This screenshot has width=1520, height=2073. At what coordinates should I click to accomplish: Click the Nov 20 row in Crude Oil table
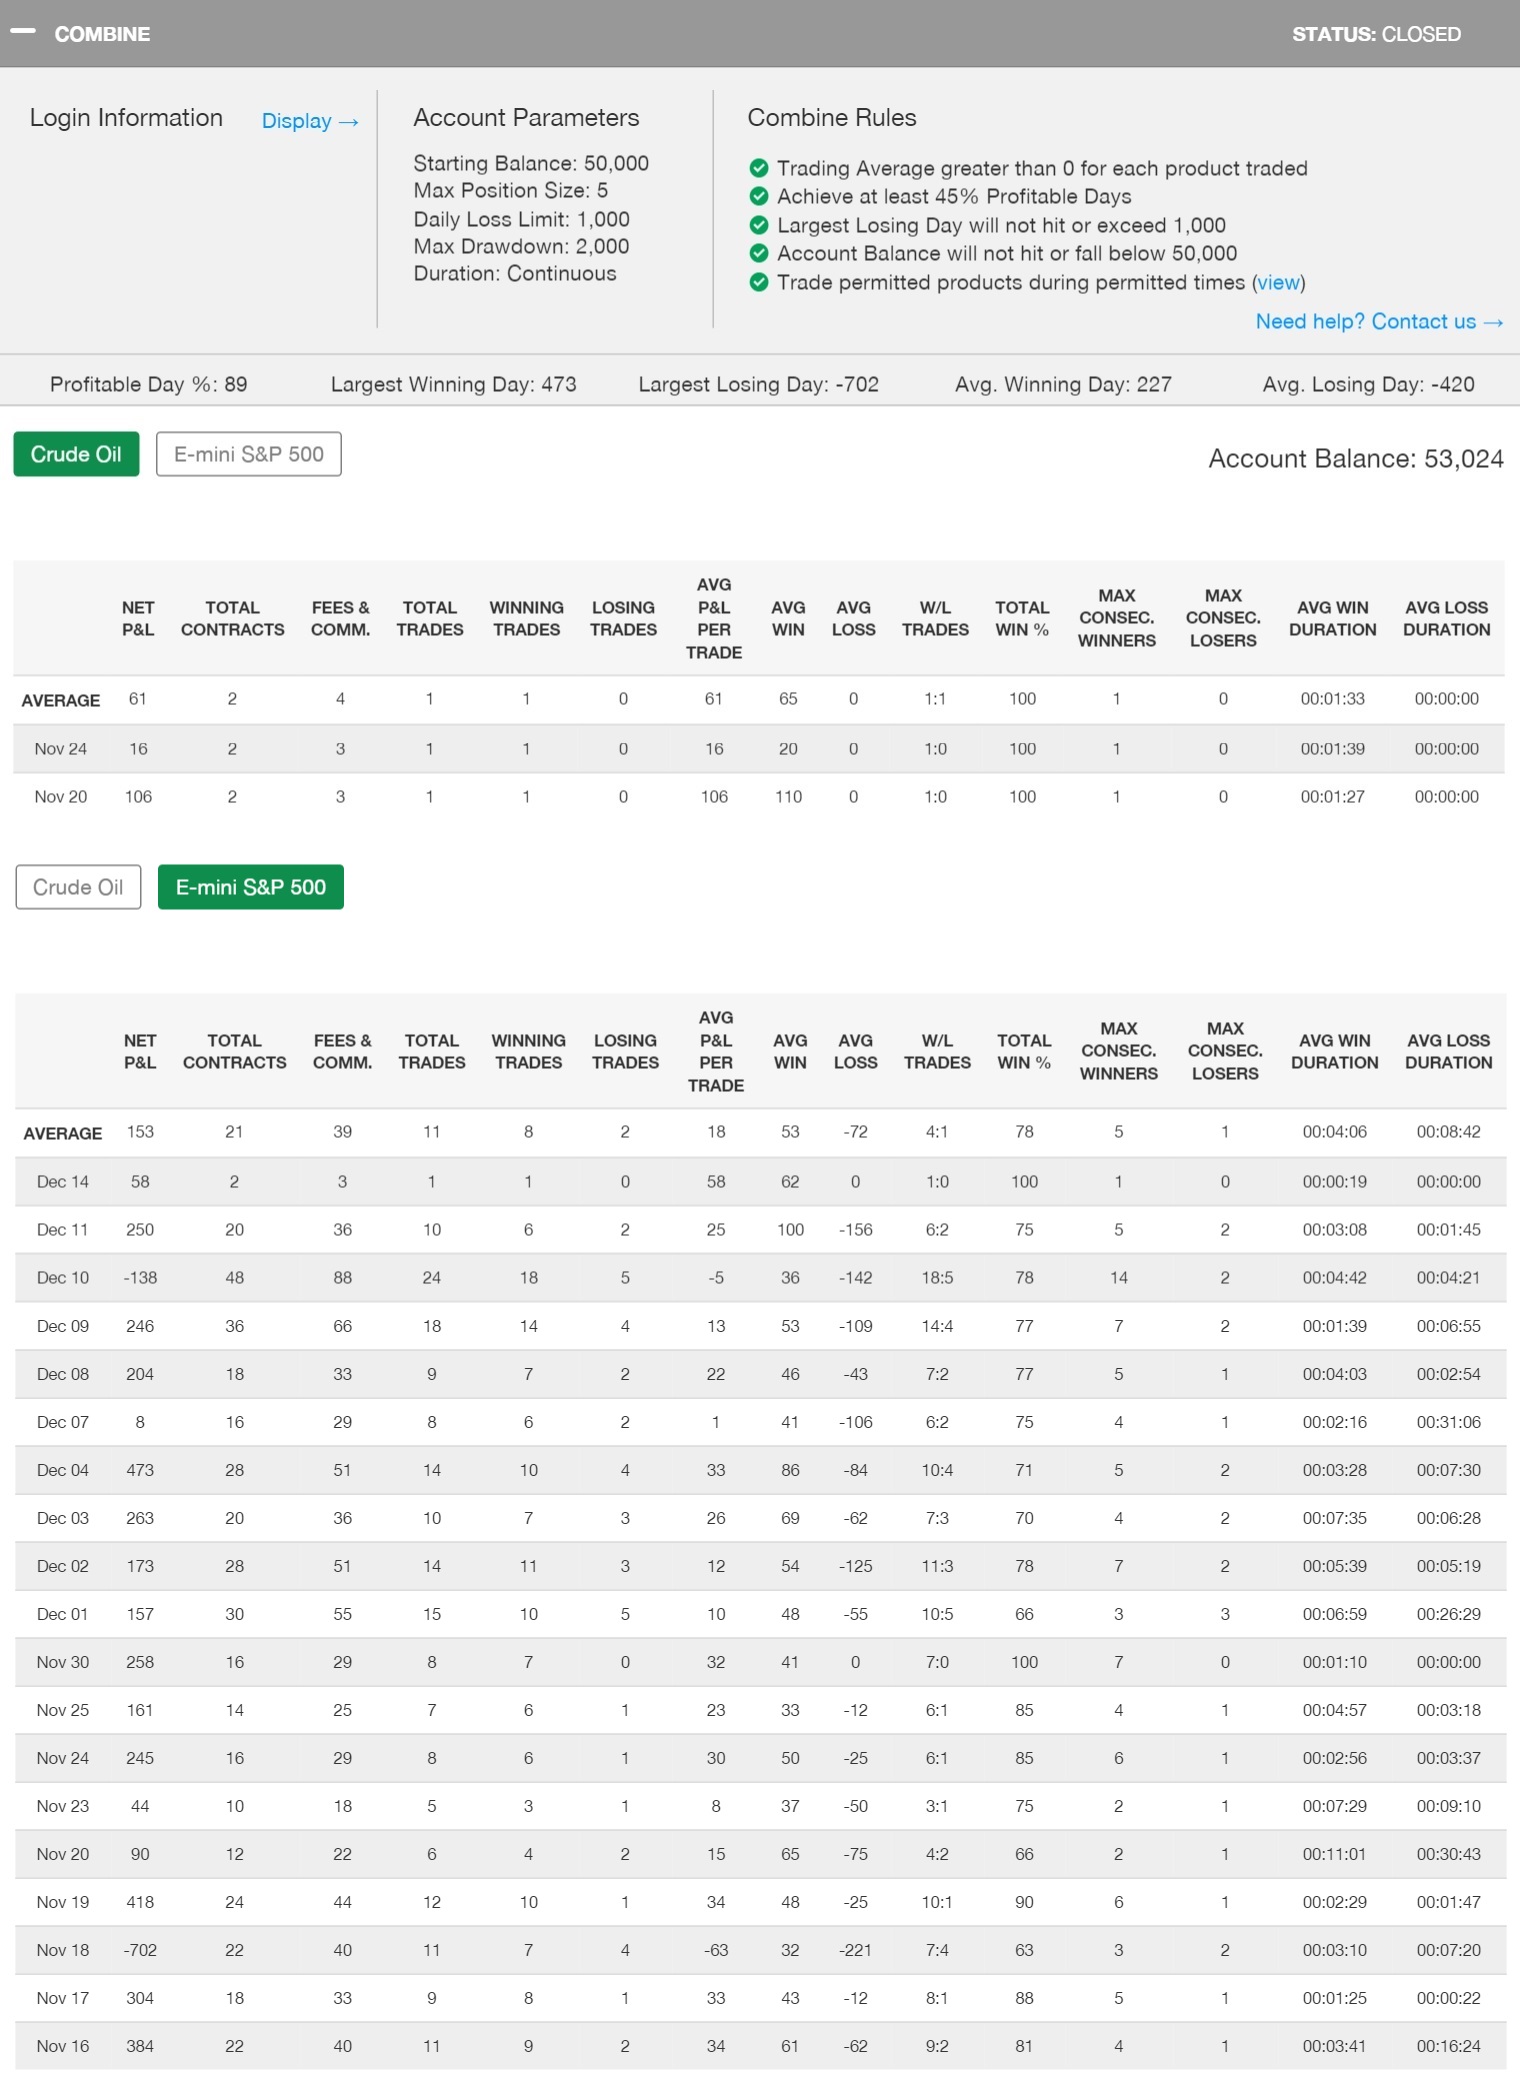coord(61,797)
